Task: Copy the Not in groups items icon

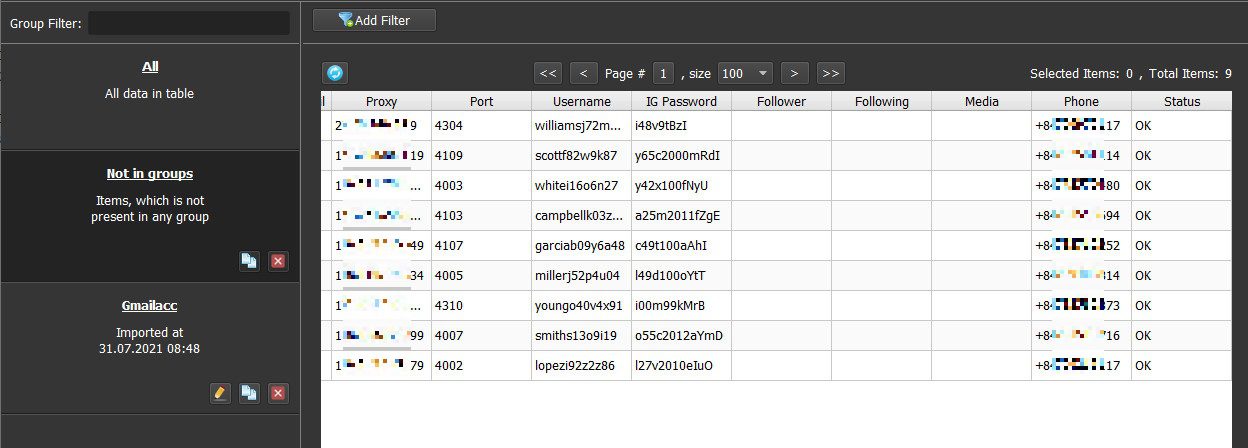Action: [249, 261]
